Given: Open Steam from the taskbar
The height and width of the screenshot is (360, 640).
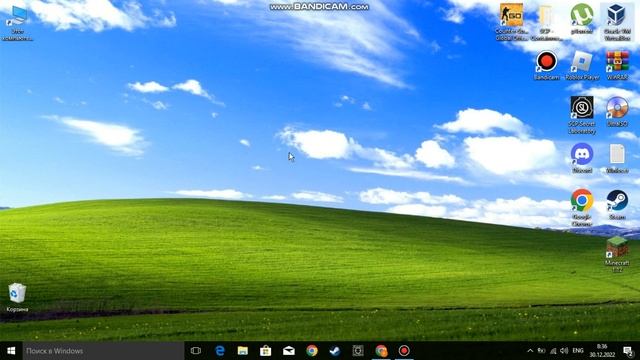Looking at the screenshot, I should point(335,351).
